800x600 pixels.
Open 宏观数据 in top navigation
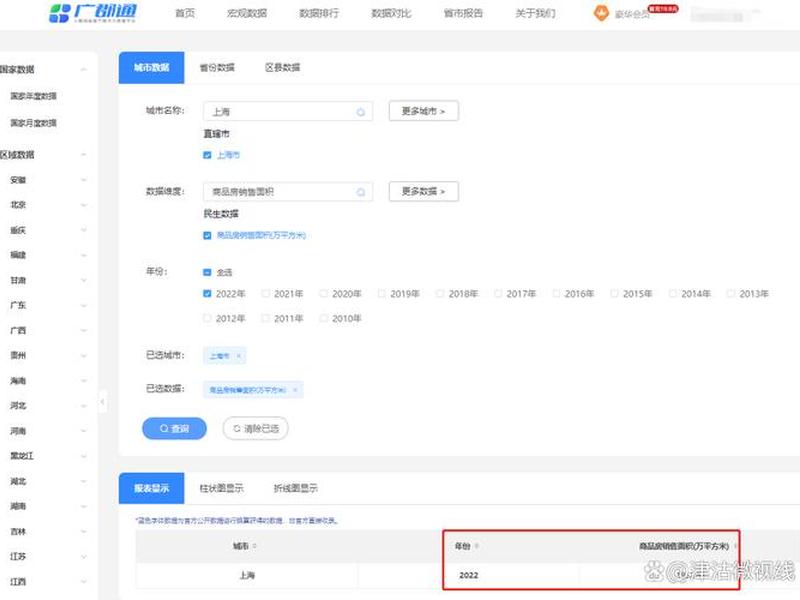pos(247,13)
